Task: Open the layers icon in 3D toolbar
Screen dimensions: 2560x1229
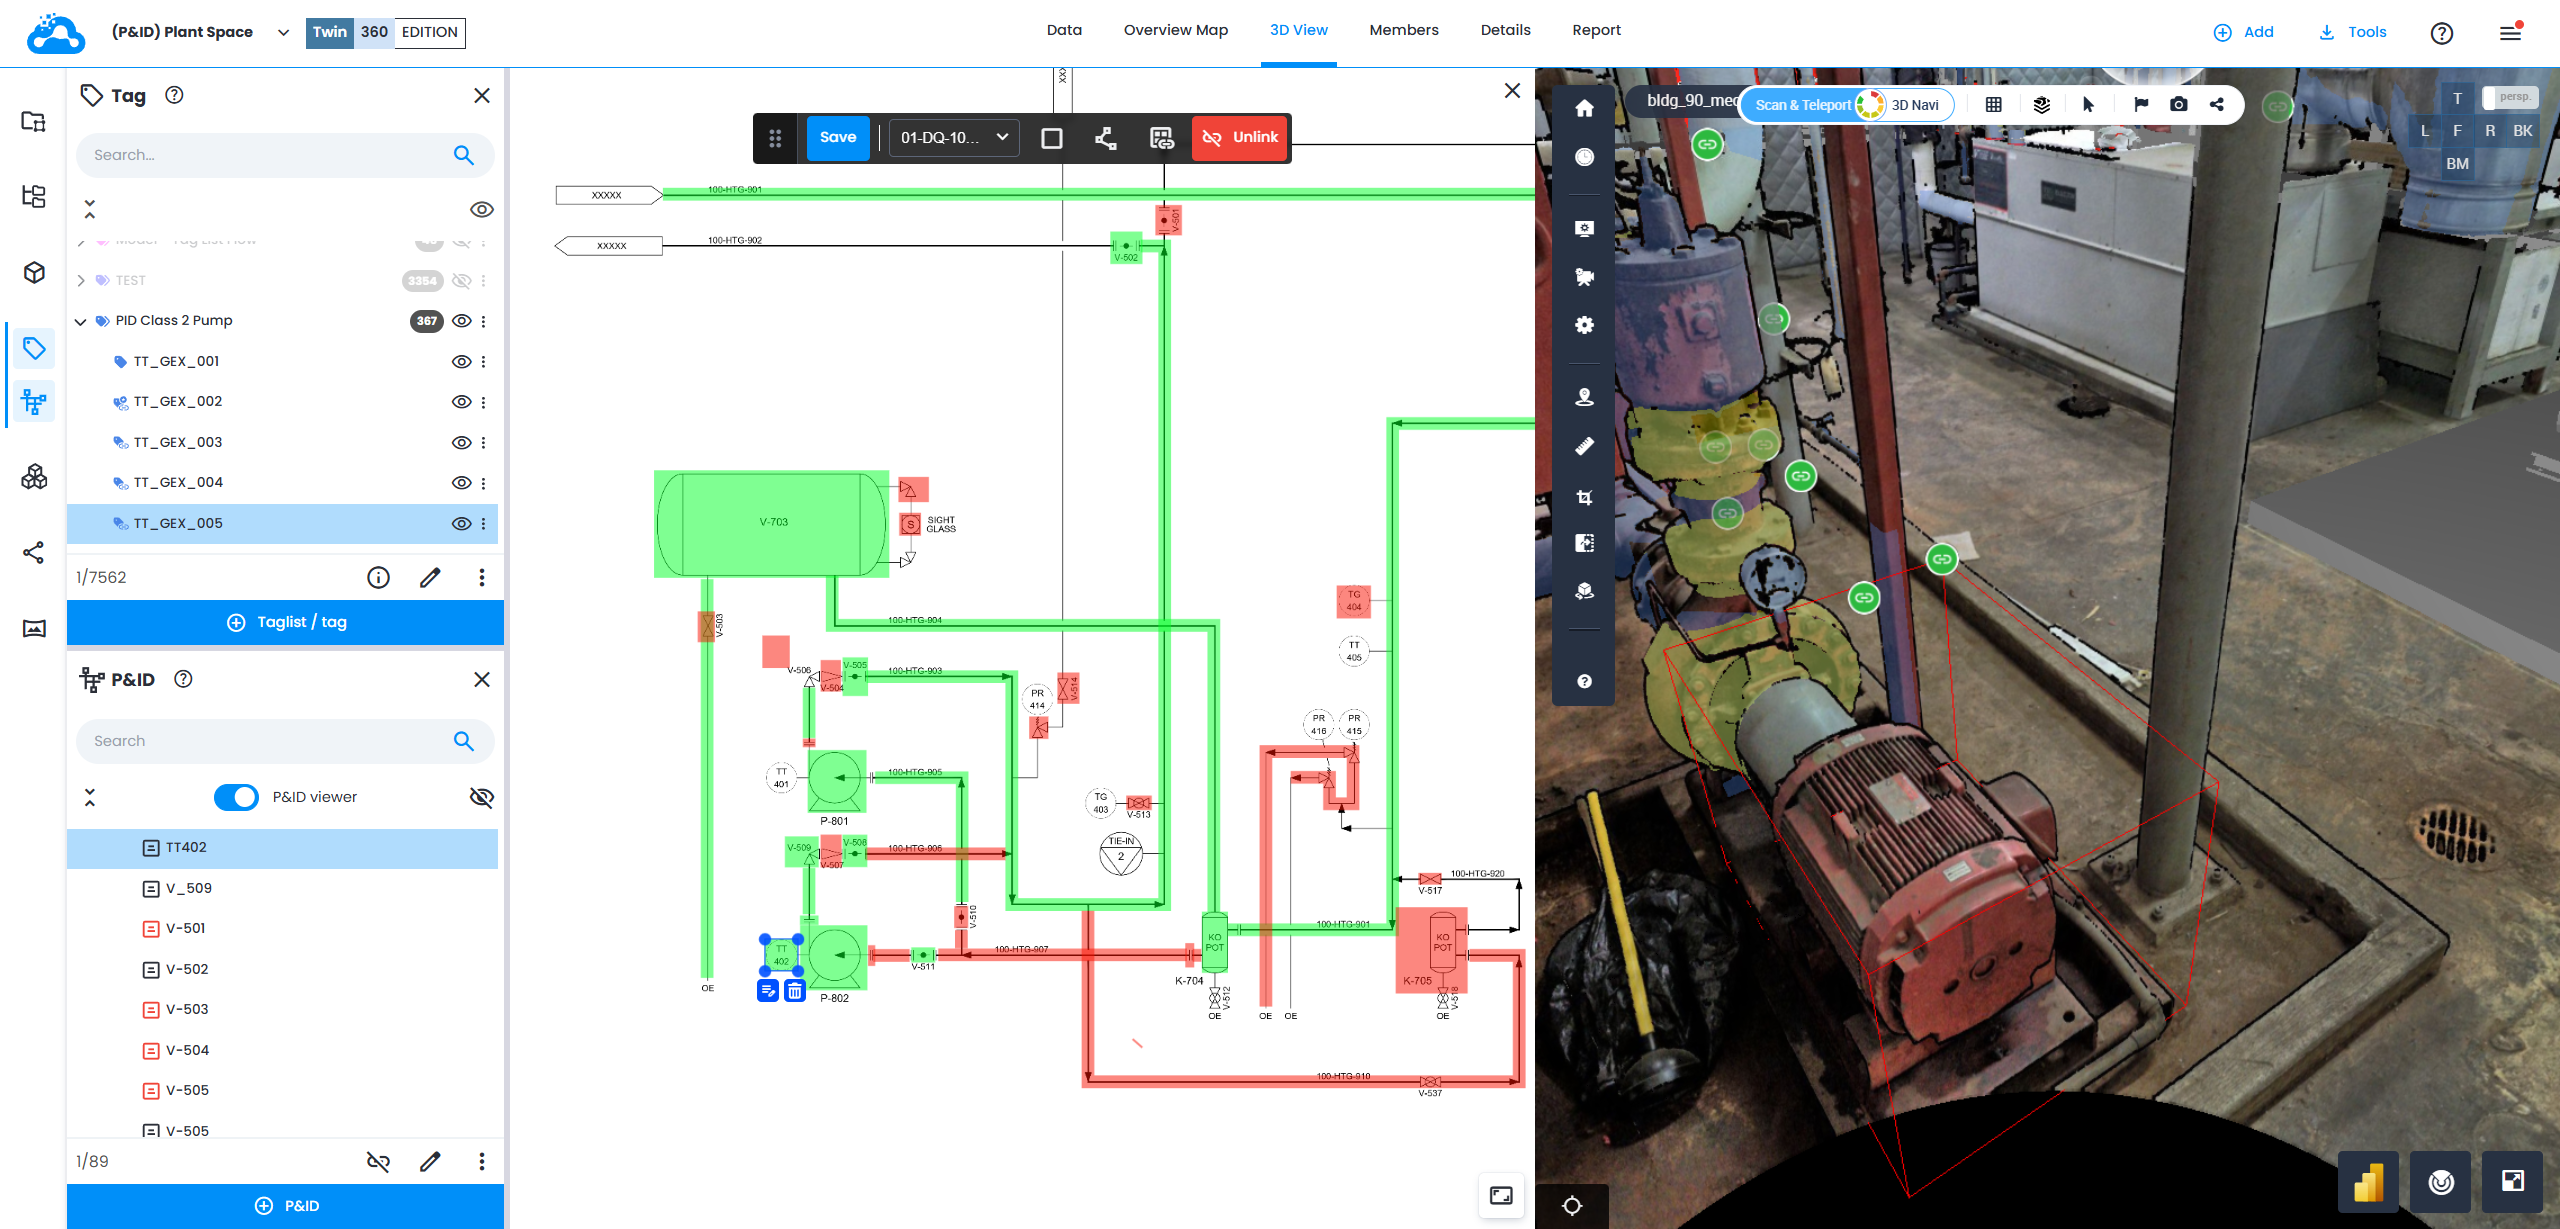Action: click(2041, 104)
